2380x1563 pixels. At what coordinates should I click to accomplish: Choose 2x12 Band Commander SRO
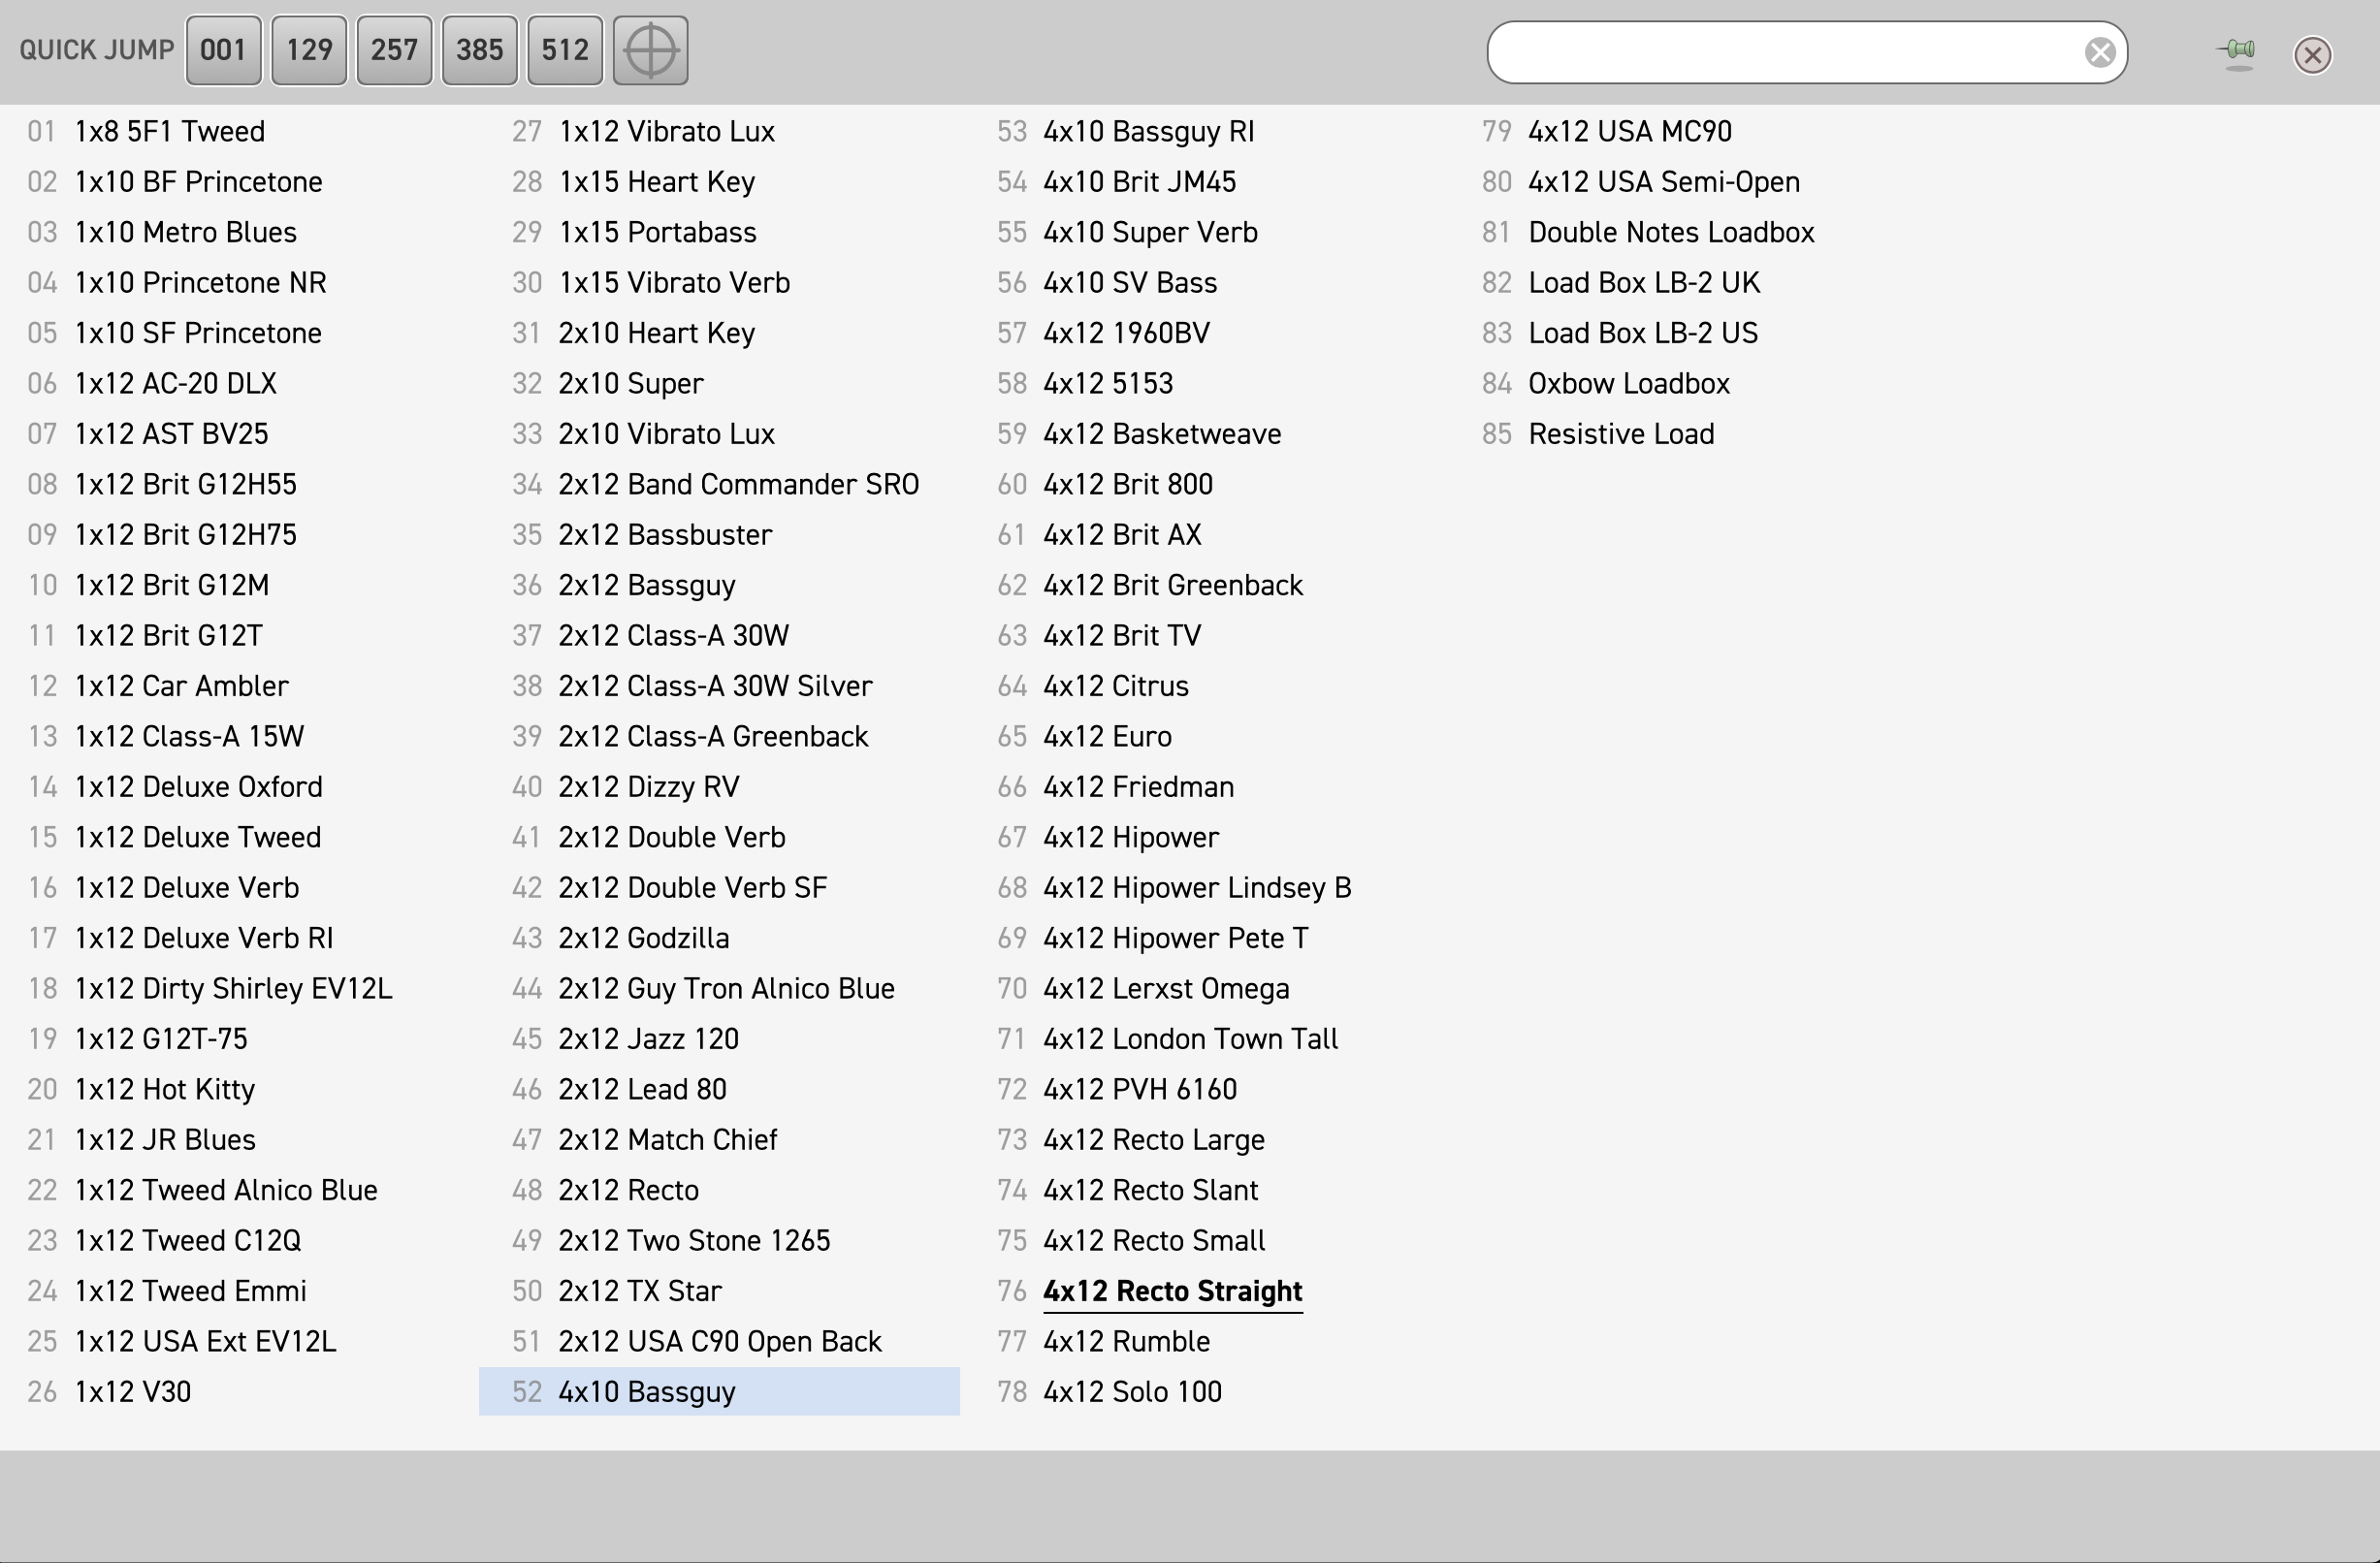739,484
